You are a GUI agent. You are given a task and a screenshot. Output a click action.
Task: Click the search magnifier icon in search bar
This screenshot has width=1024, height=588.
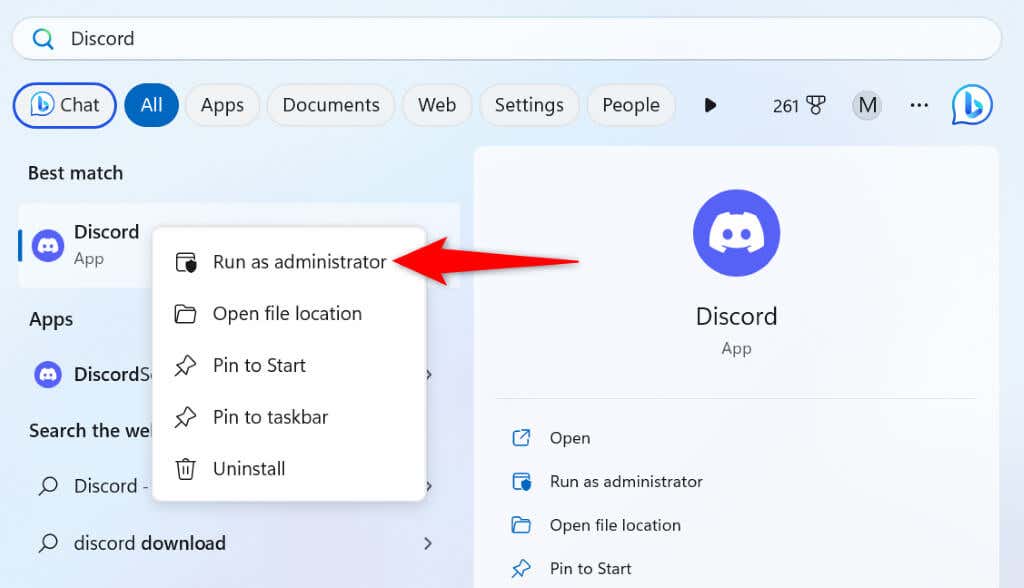(43, 39)
